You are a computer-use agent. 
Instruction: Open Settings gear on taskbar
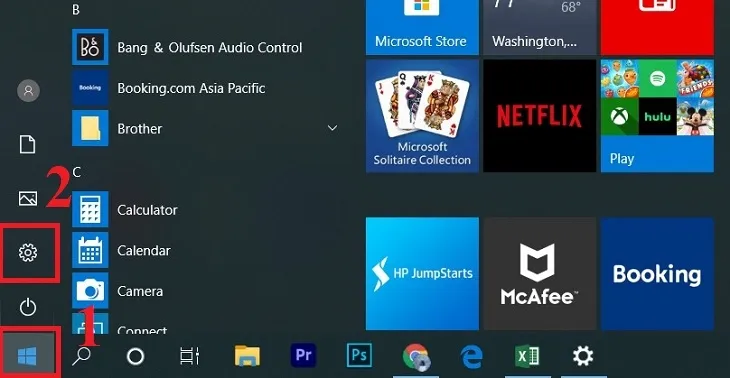pyautogui.click(x=583, y=357)
